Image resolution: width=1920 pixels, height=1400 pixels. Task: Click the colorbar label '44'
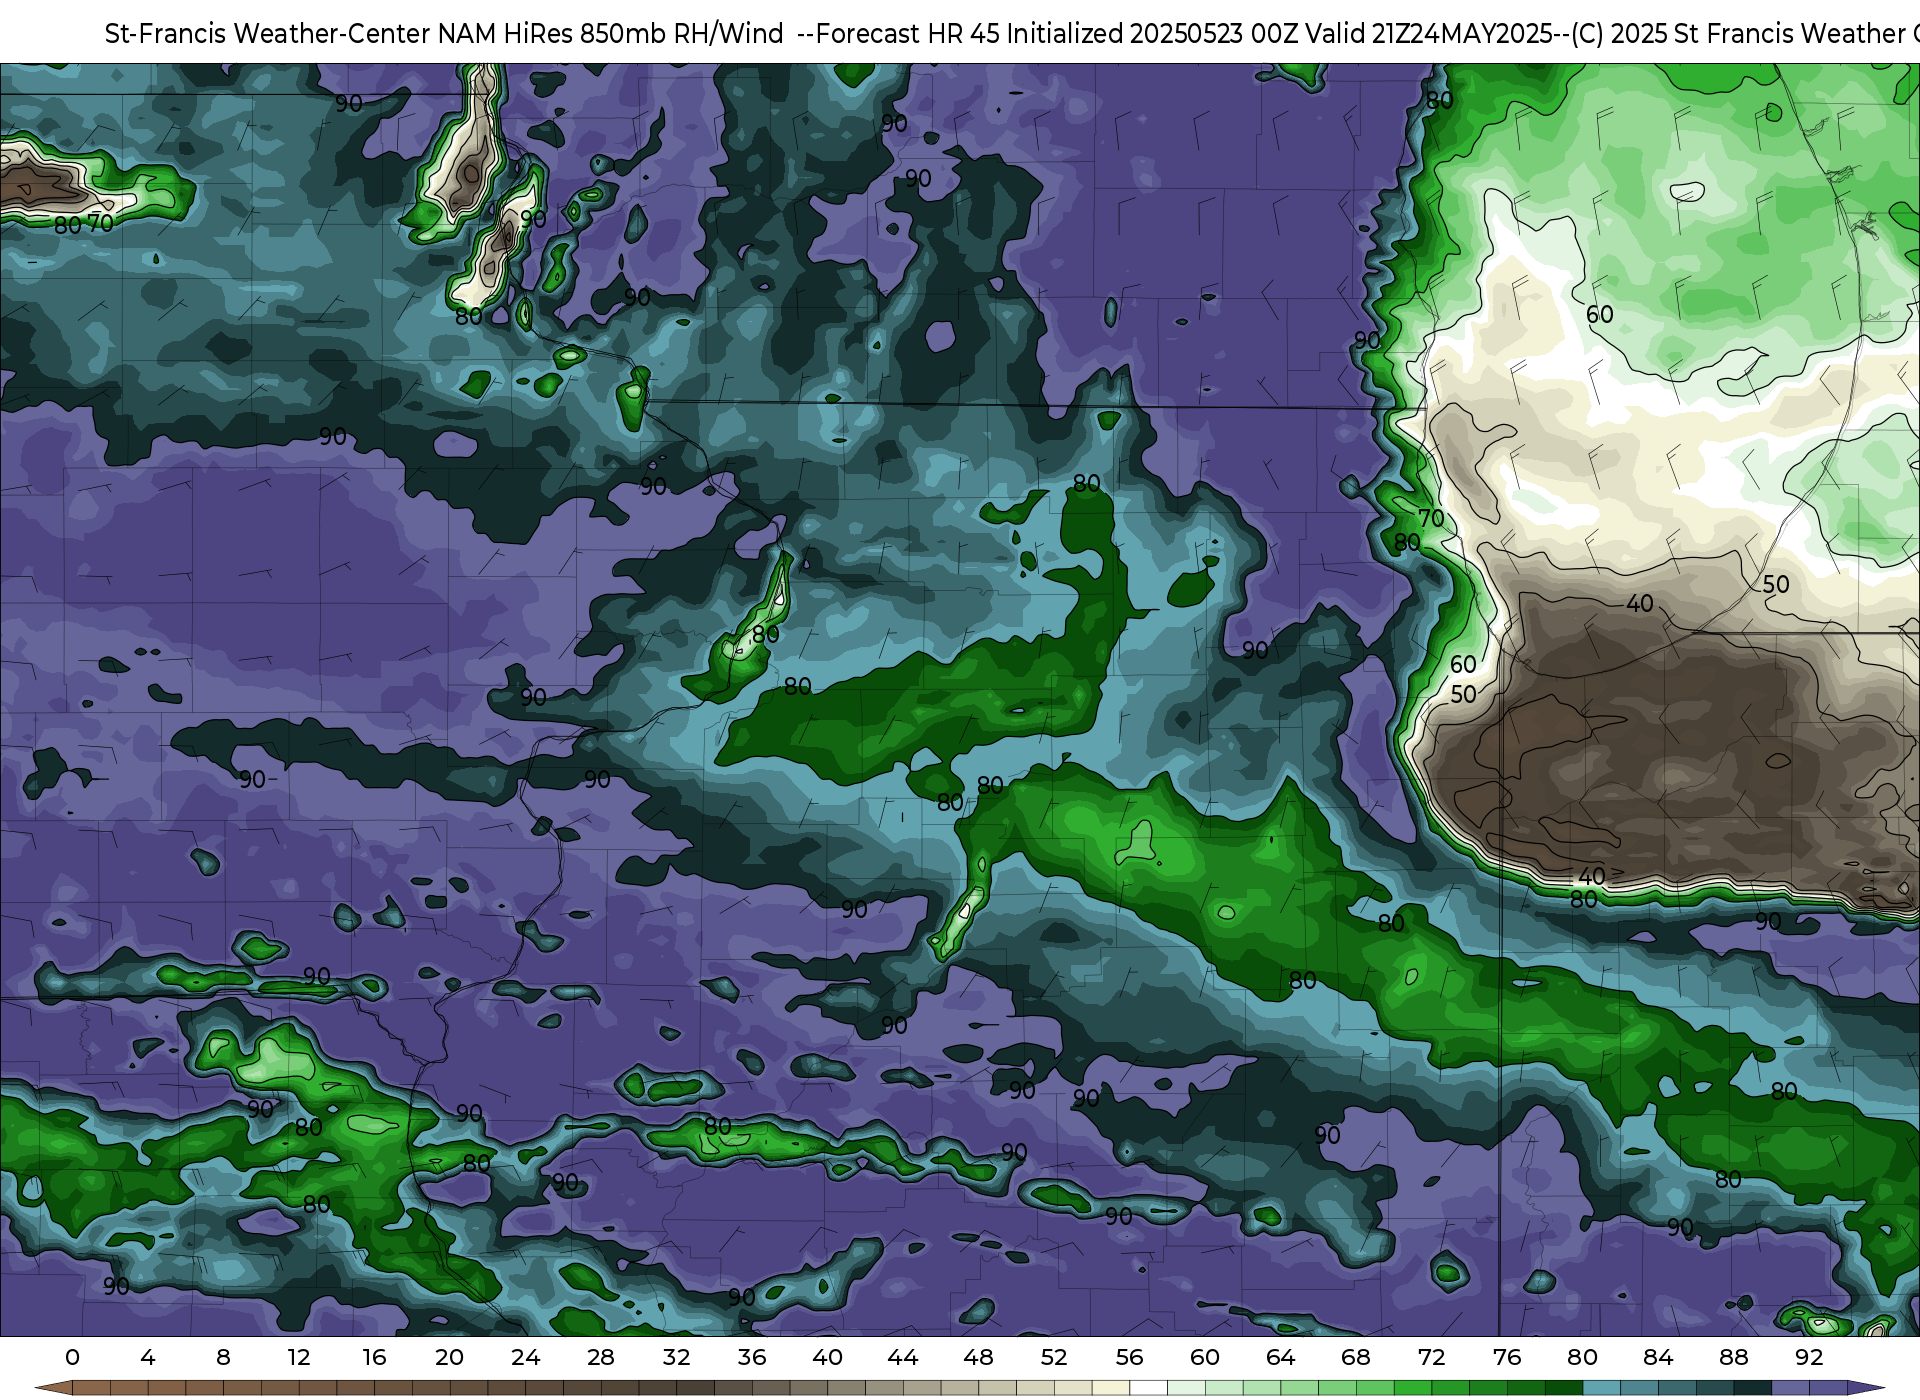click(903, 1357)
